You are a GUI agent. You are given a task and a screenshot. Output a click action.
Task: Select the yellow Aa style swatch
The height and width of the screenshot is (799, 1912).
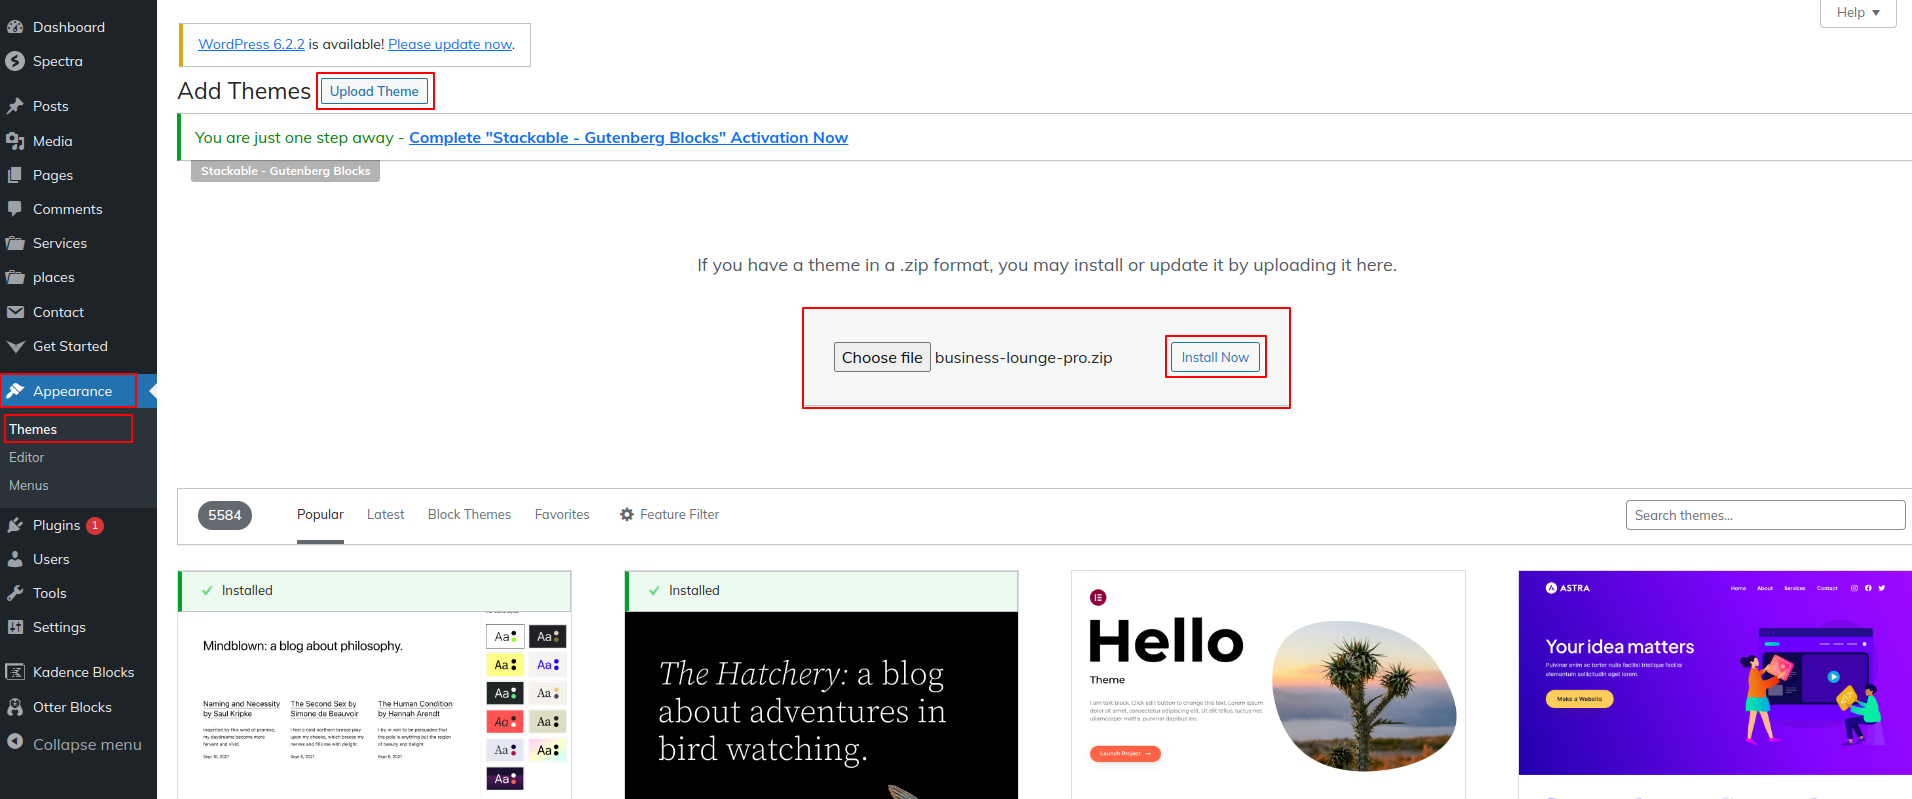[505, 664]
